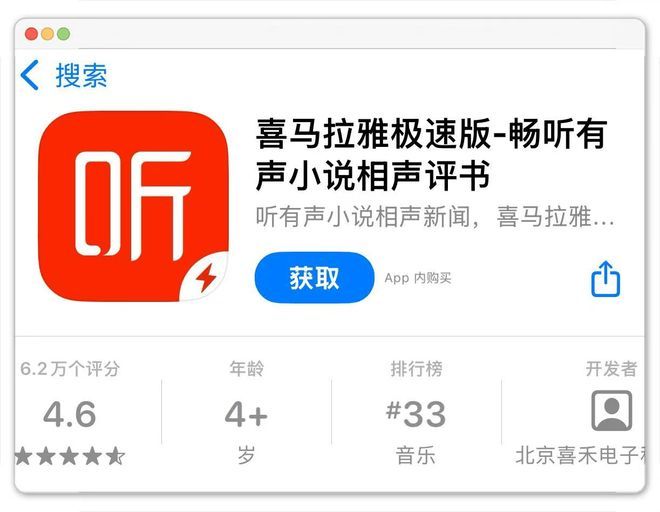The image size is (660, 512).
Task: Open the red 听 app icon
Action: pyautogui.click(x=133, y=206)
